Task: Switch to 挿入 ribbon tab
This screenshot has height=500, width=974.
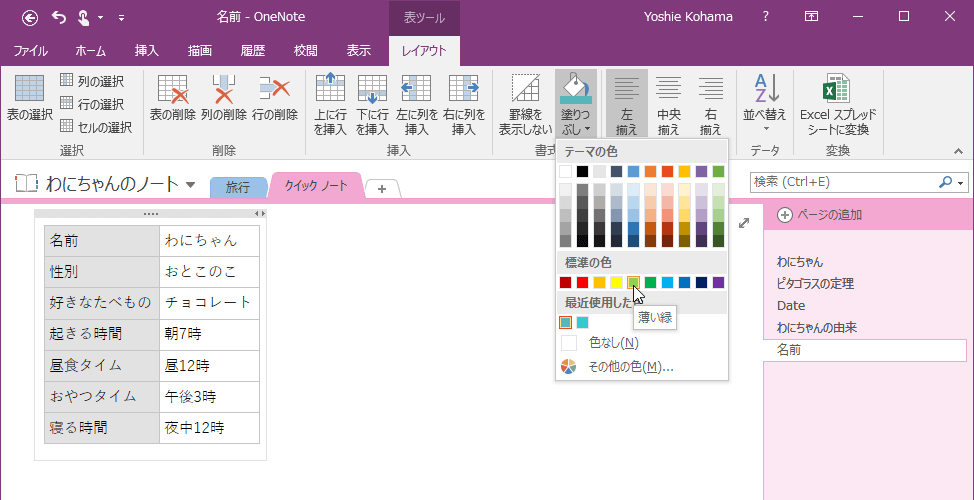Action: point(147,51)
